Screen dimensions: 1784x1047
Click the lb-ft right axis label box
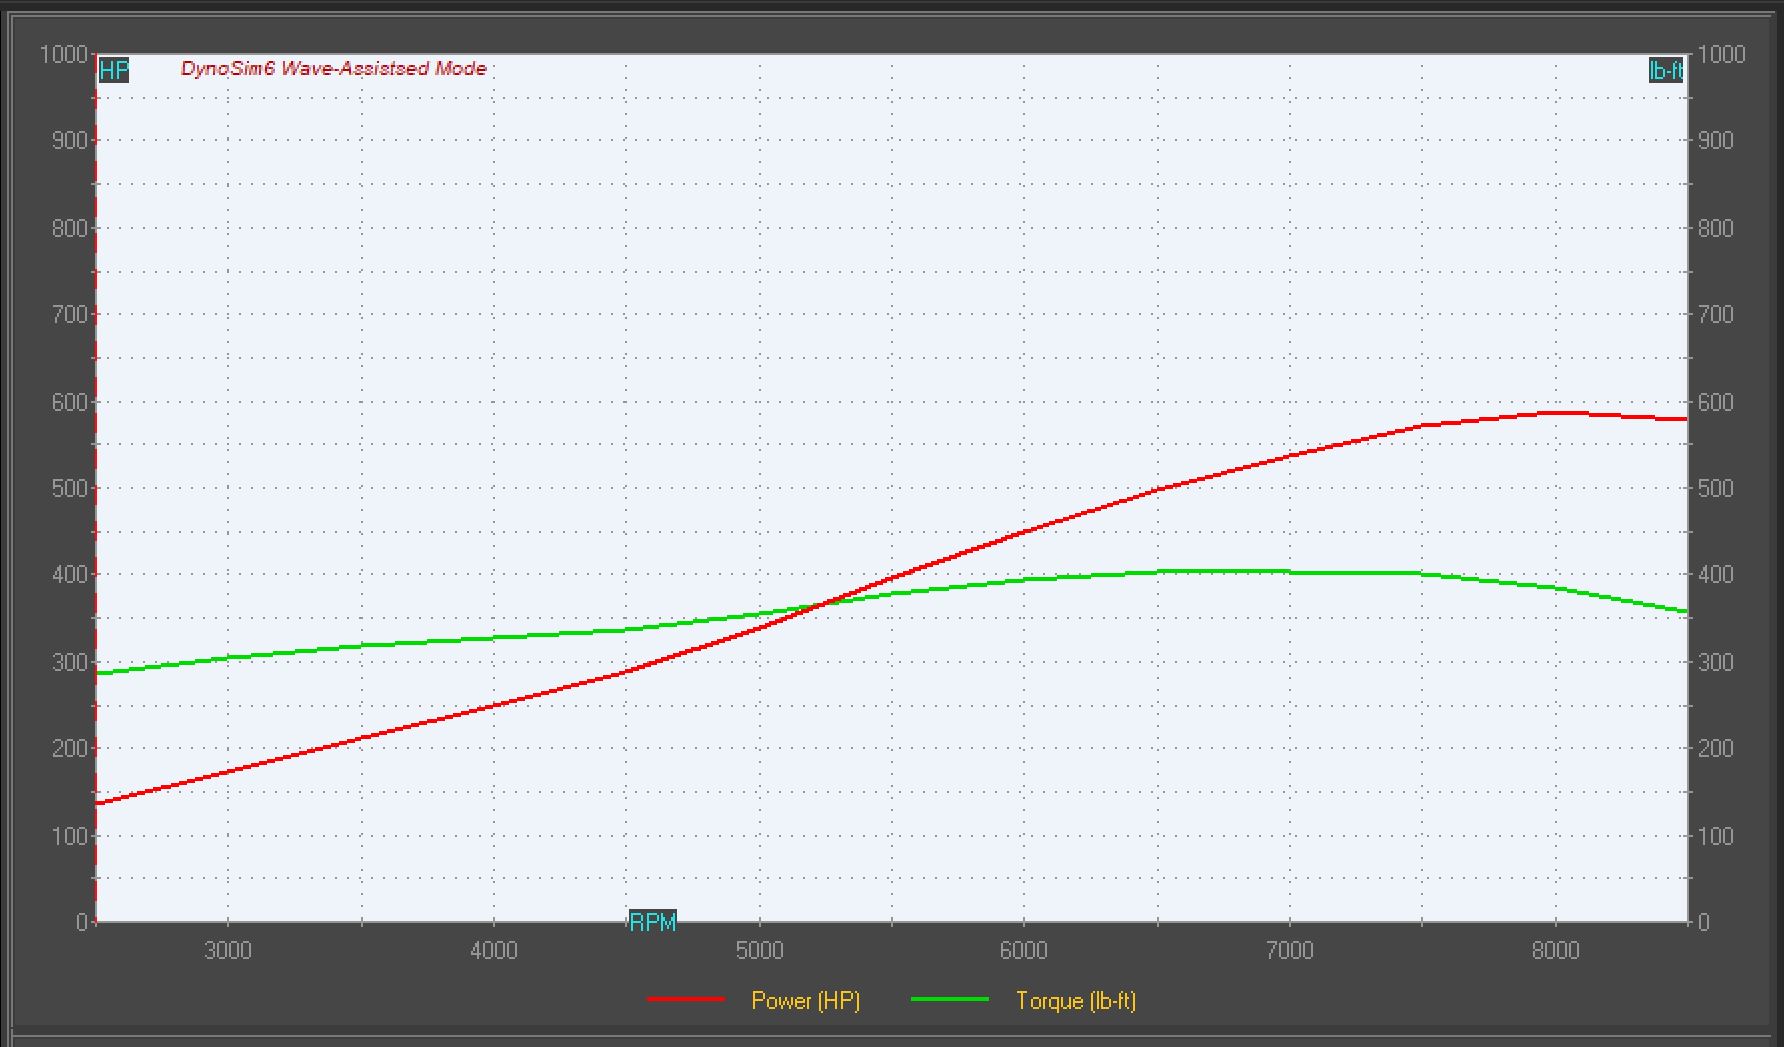coord(1665,70)
